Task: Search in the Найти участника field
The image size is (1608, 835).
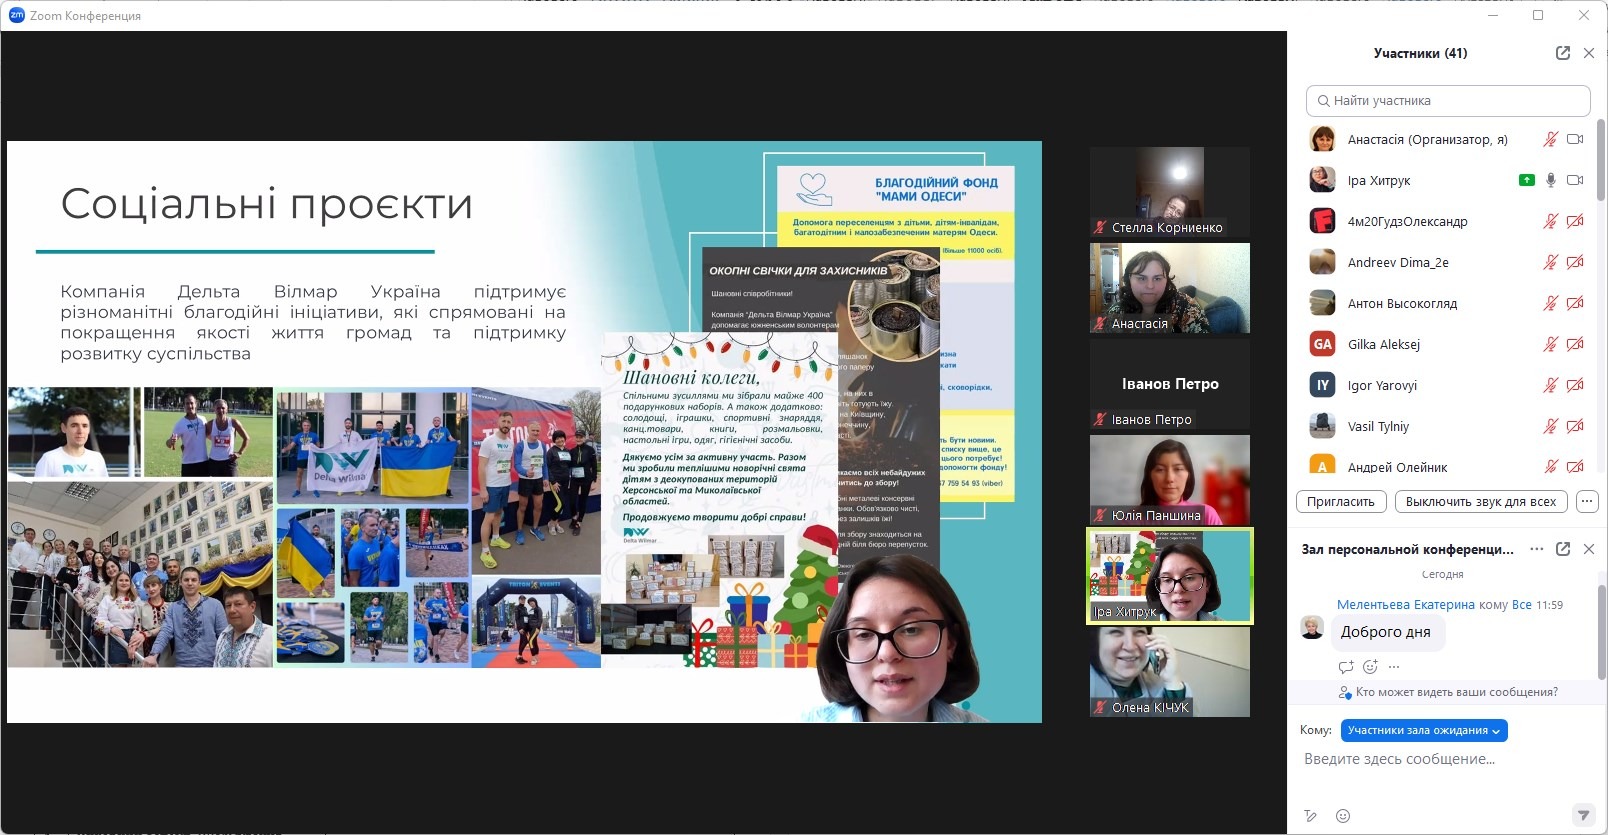Action: pos(1448,100)
